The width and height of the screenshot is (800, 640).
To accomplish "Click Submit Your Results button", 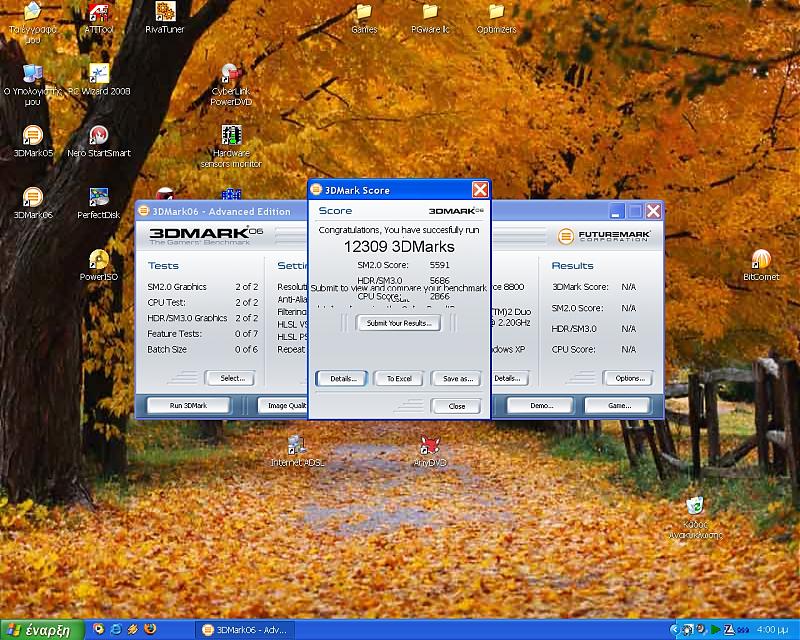I will coord(398,323).
